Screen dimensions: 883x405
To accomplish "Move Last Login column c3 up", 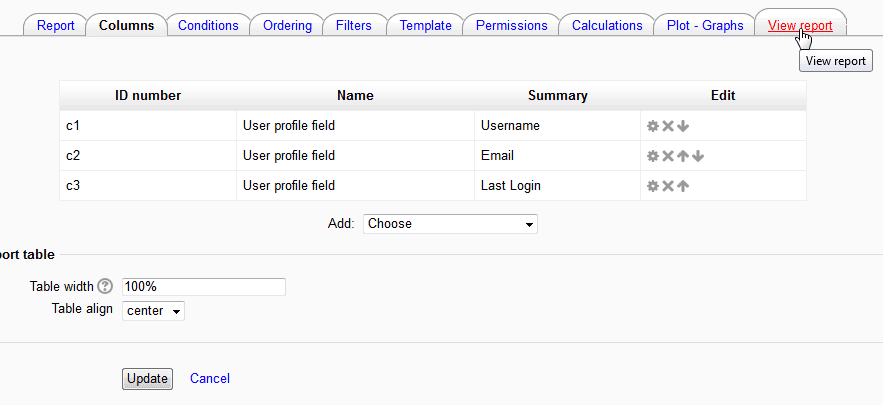I will [x=683, y=186].
